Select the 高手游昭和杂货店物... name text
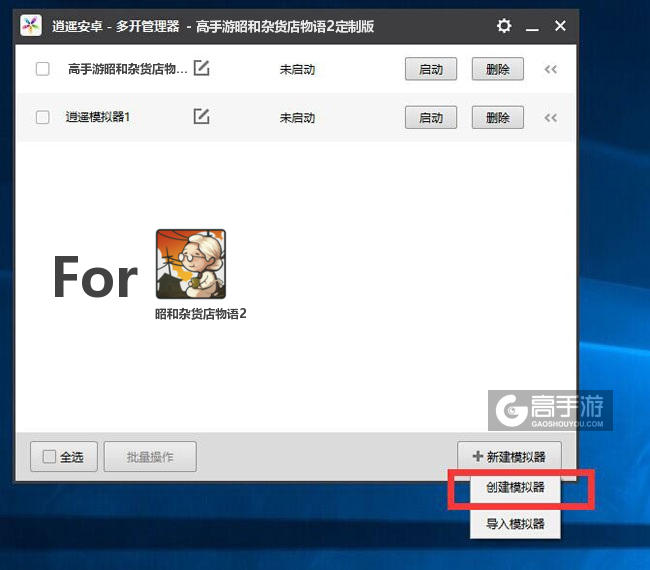 click(128, 69)
